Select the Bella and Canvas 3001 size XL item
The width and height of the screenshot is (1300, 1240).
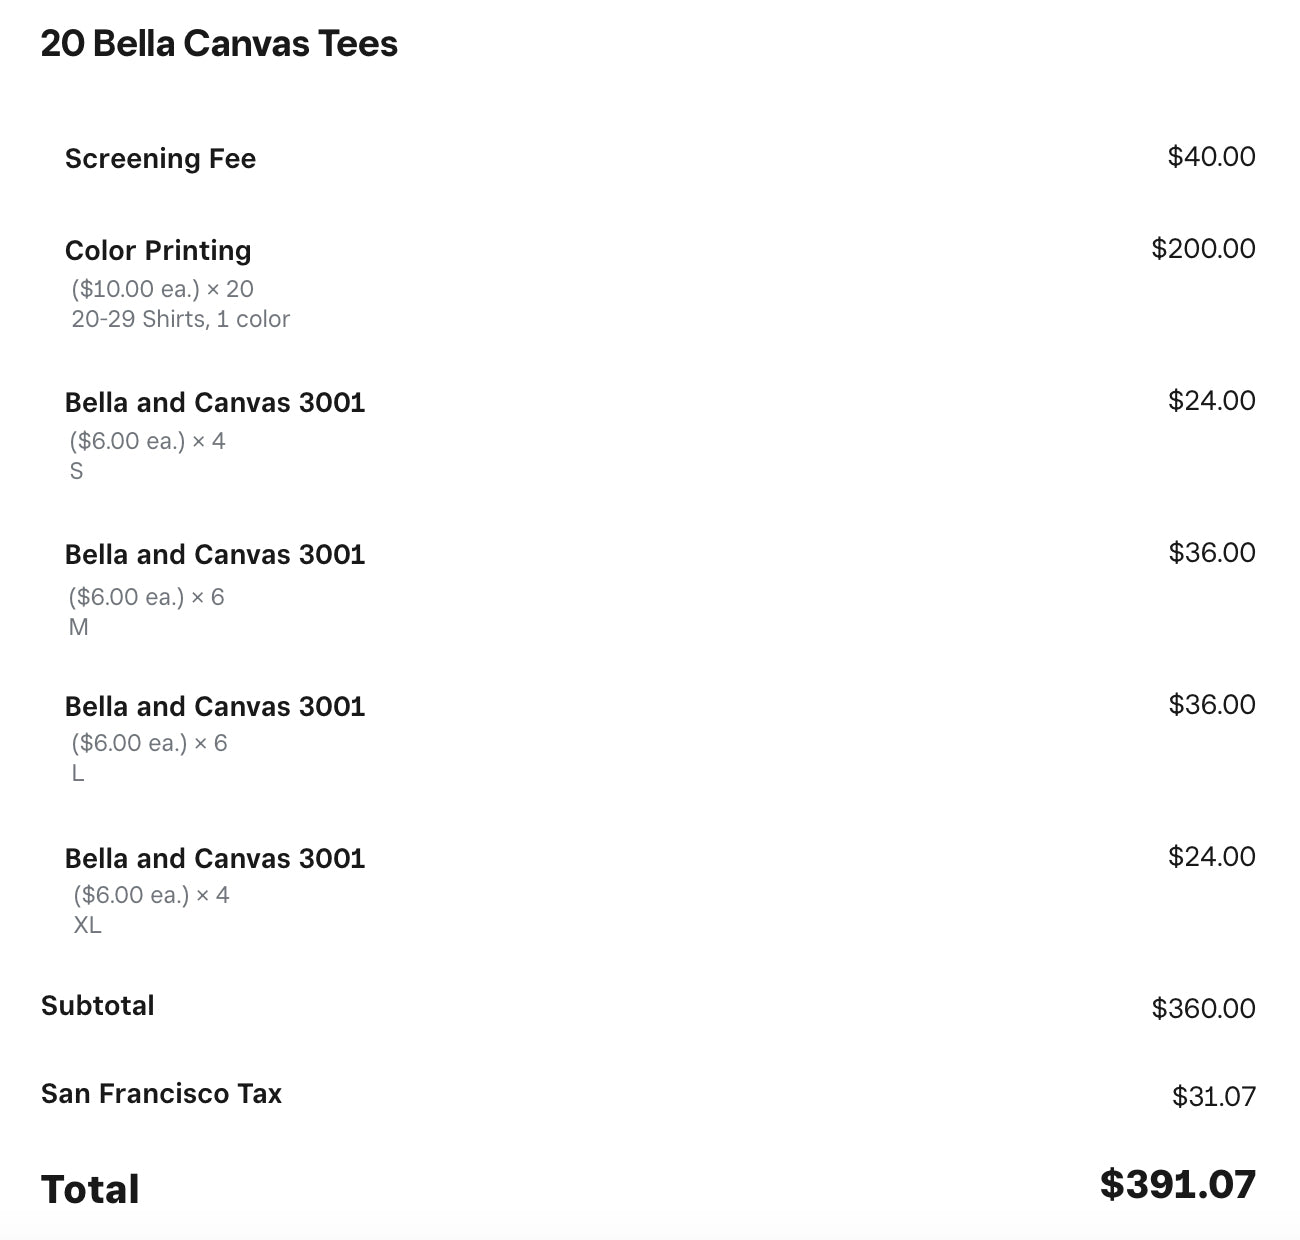pyautogui.click(x=215, y=858)
